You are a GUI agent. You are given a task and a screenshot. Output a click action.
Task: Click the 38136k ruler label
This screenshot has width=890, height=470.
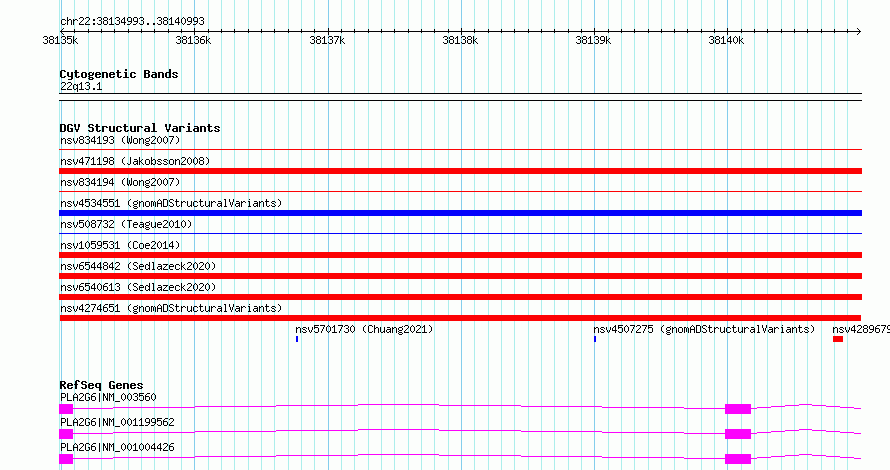tap(193, 40)
